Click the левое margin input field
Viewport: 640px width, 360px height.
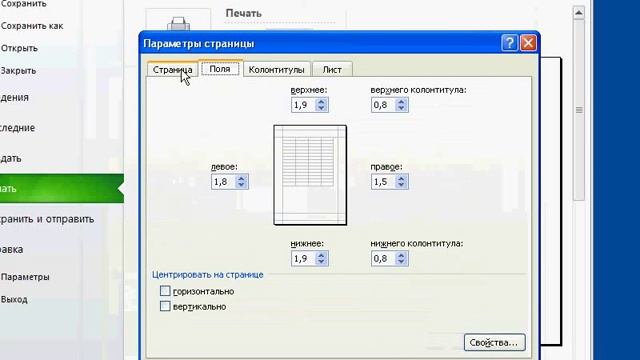(x=223, y=182)
